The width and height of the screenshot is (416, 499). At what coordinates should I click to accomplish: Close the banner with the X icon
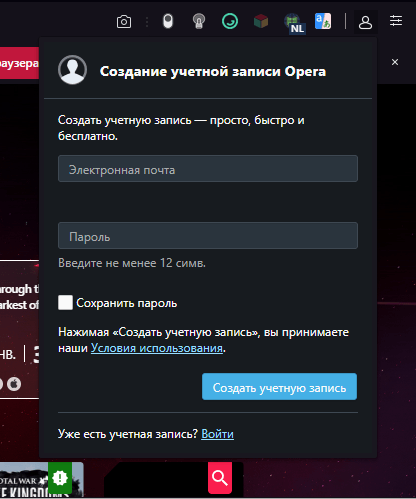click(395, 62)
